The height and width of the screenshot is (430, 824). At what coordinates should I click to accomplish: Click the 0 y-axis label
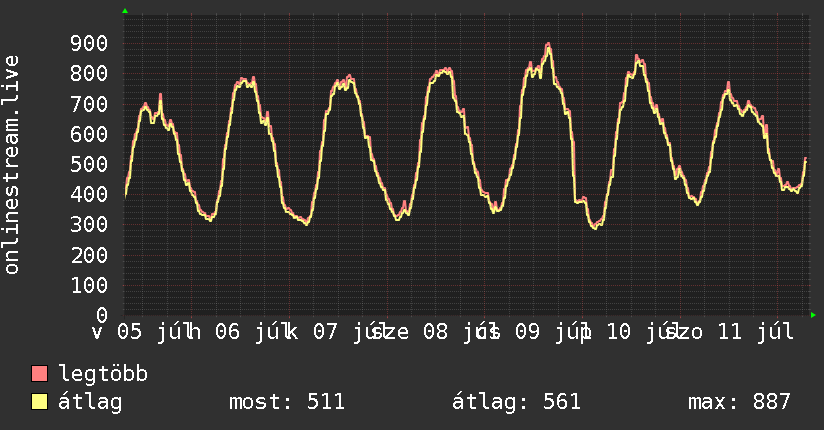[x=102, y=315]
